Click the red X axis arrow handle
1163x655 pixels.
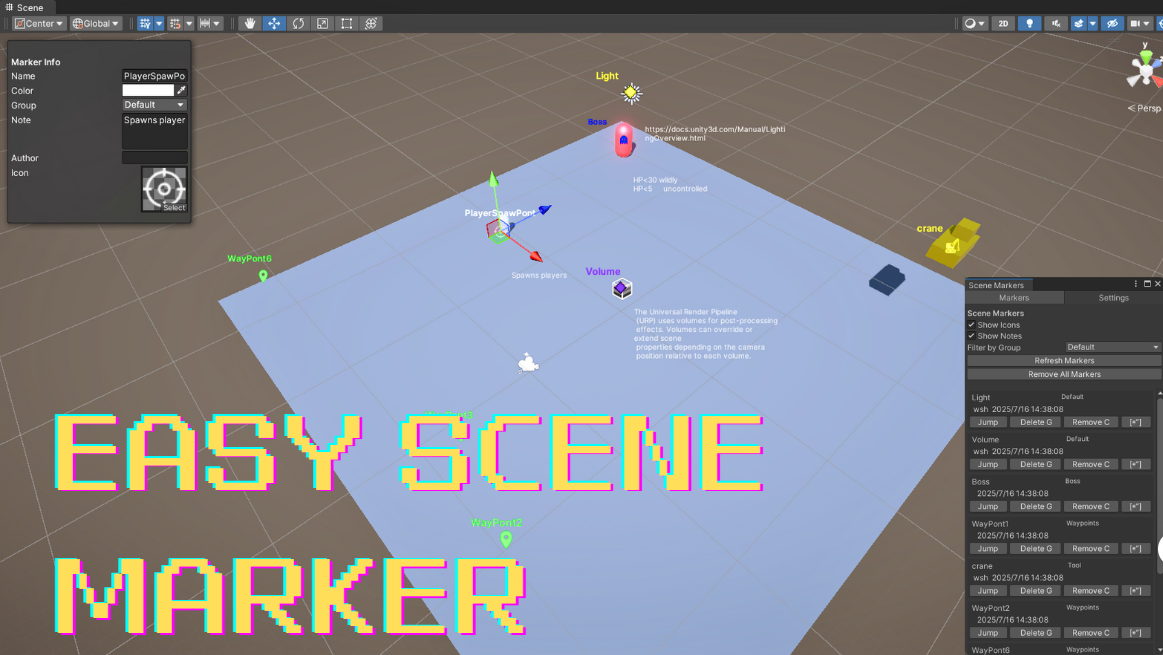pos(536,257)
